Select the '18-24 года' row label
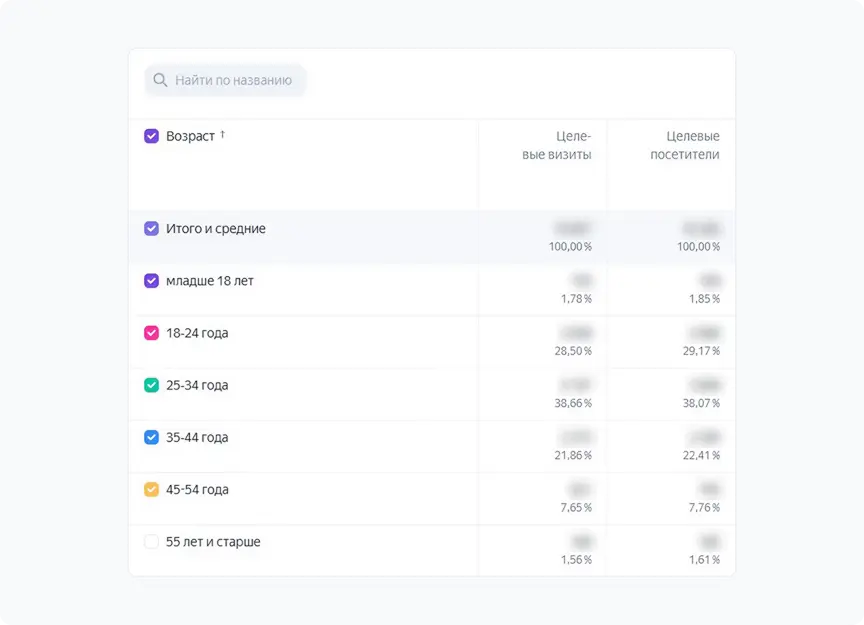The width and height of the screenshot is (864, 625). (197, 333)
